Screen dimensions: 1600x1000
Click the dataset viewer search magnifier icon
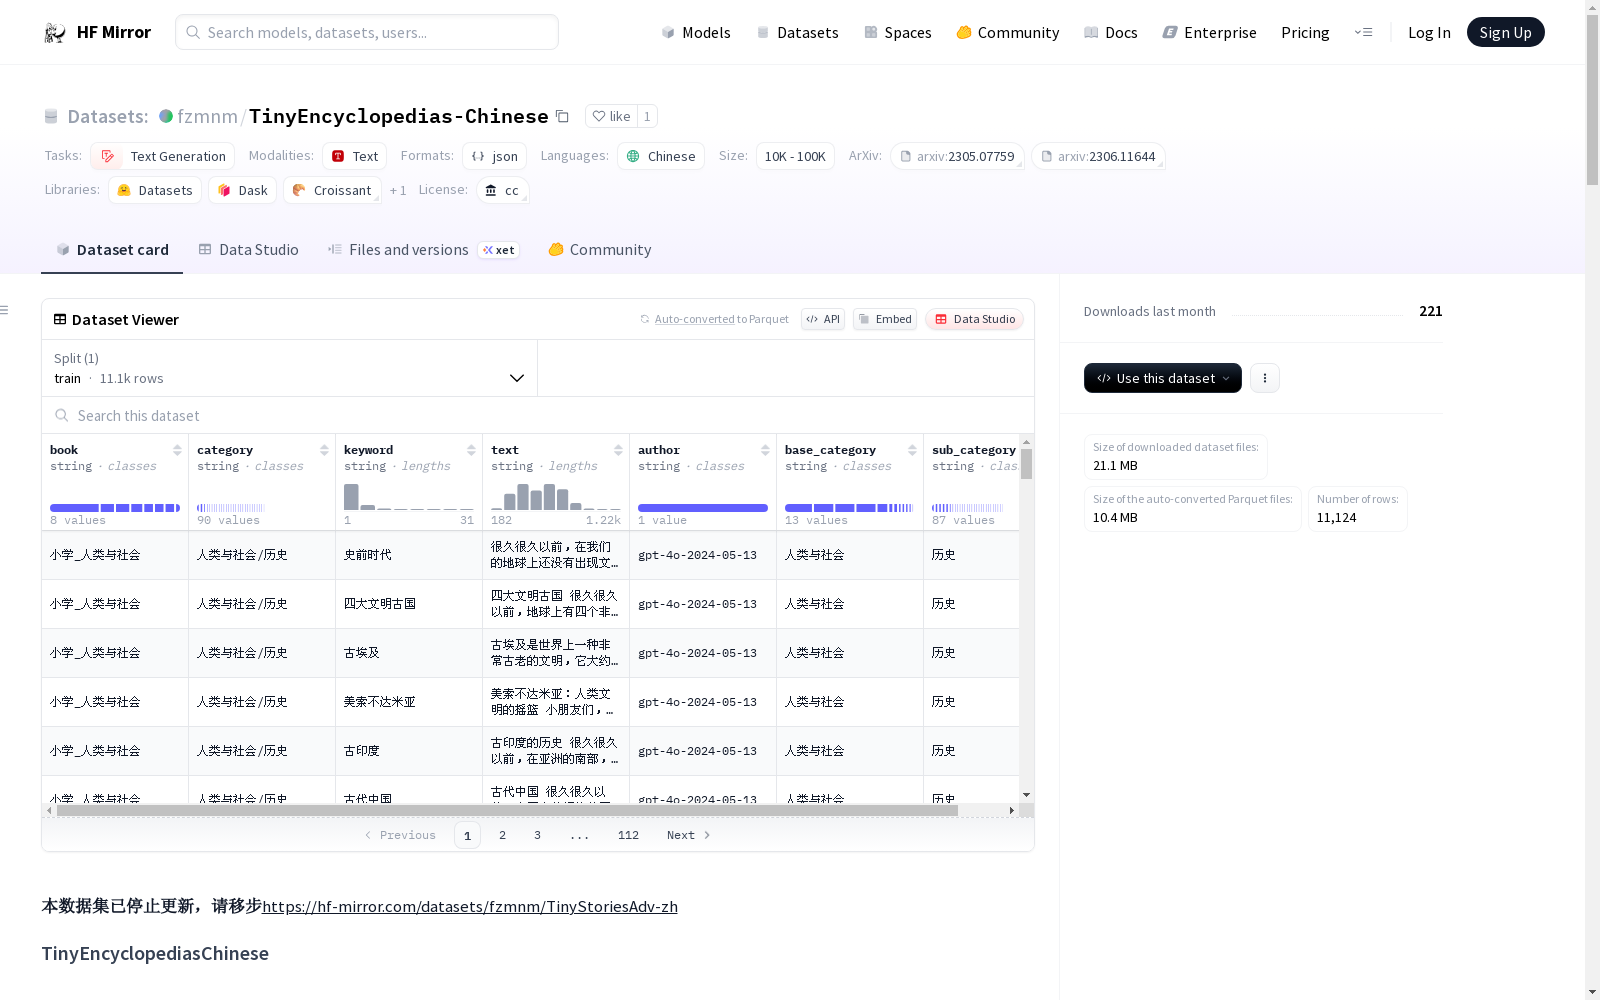pyautogui.click(x=62, y=415)
